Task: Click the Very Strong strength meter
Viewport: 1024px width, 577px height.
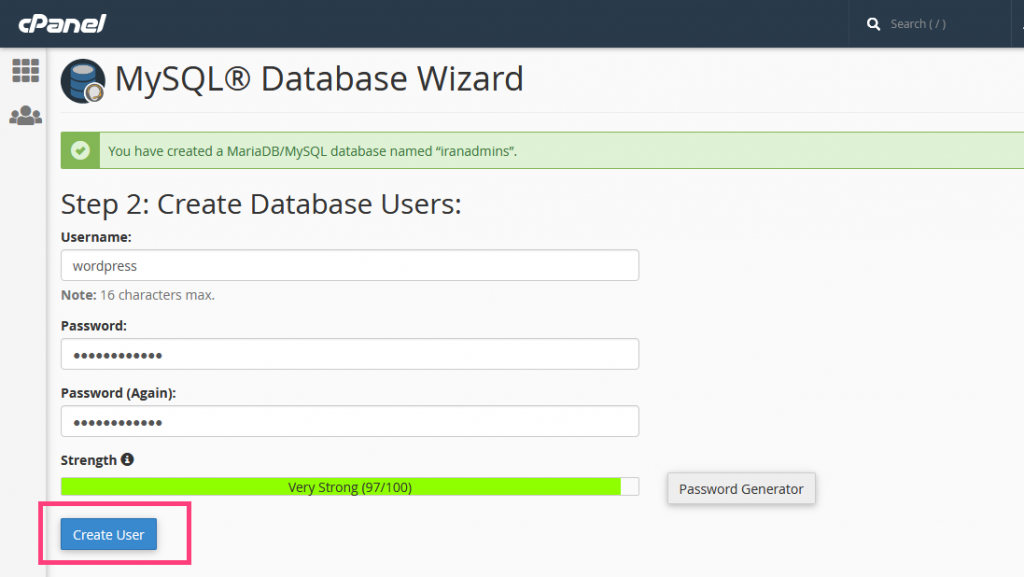Action: (x=350, y=487)
